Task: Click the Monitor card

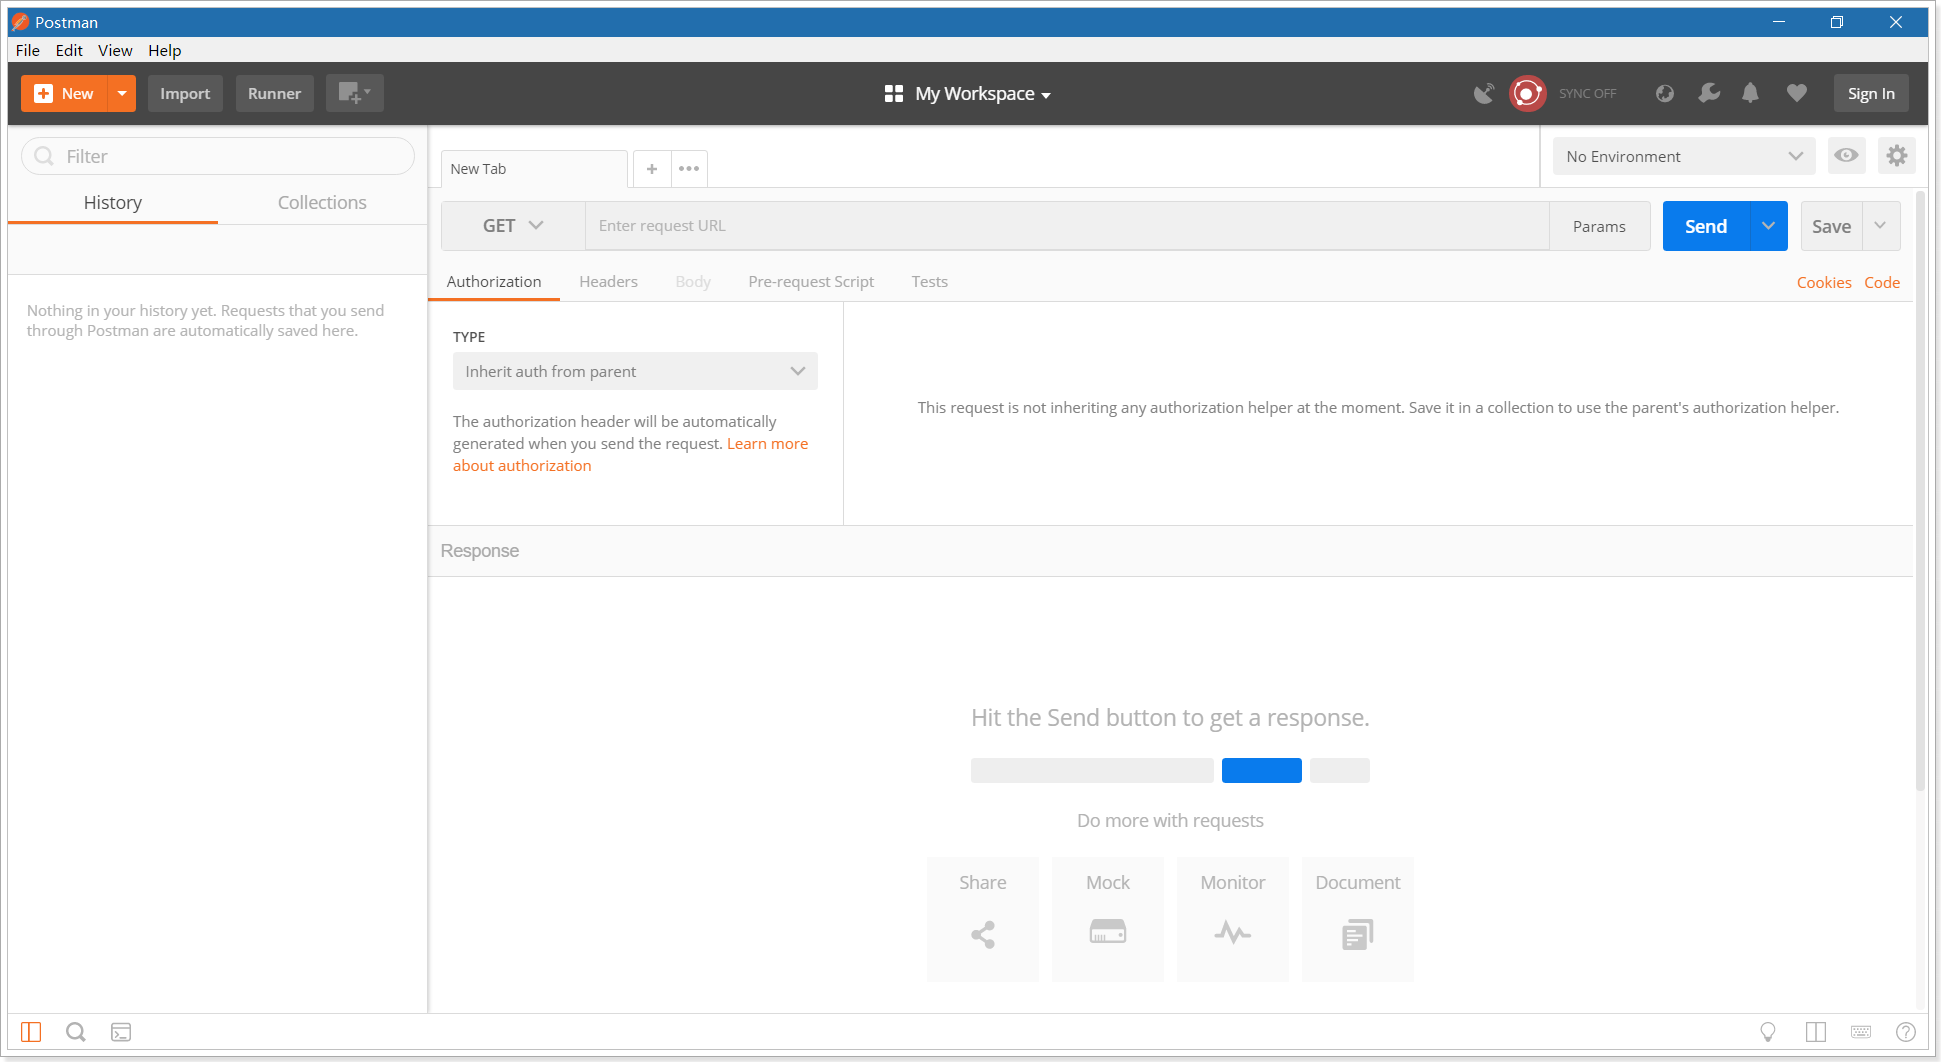Action: pos(1233,919)
